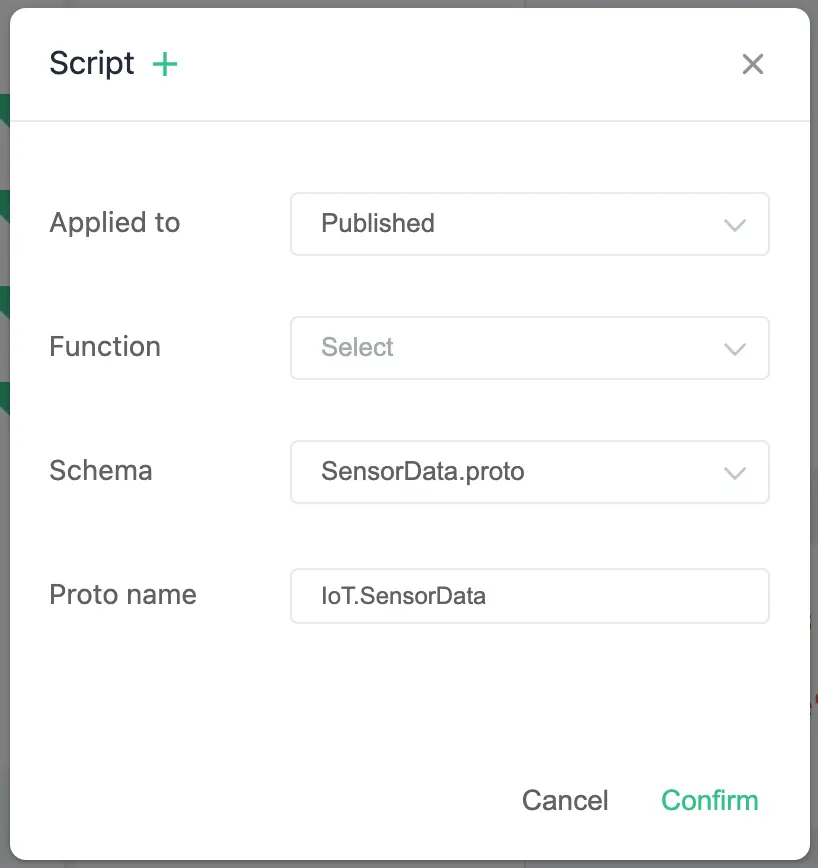This screenshot has height=868, width=818.
Task: Click the chevron on the Schema selector
Action: click(x=735, y=472)
